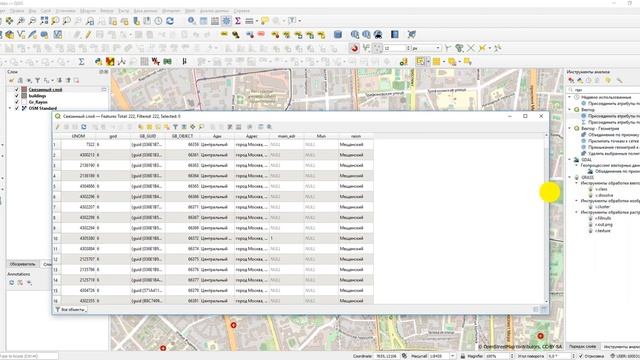Sort by the raion column header

tap(356, 136)
